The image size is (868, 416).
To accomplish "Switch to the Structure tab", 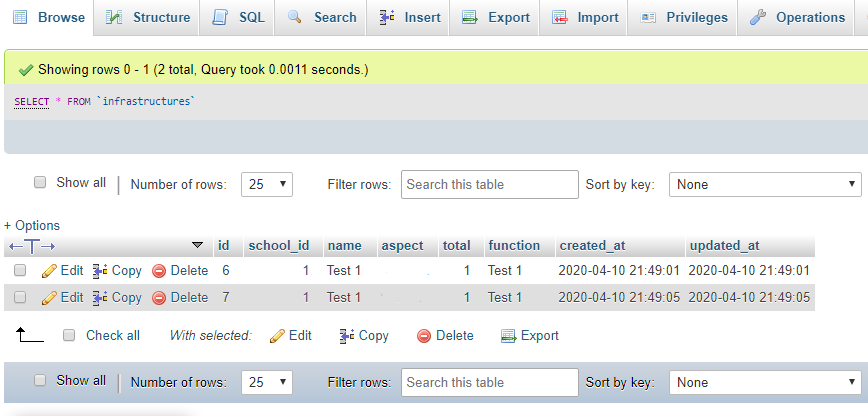I will pos(147,18).
